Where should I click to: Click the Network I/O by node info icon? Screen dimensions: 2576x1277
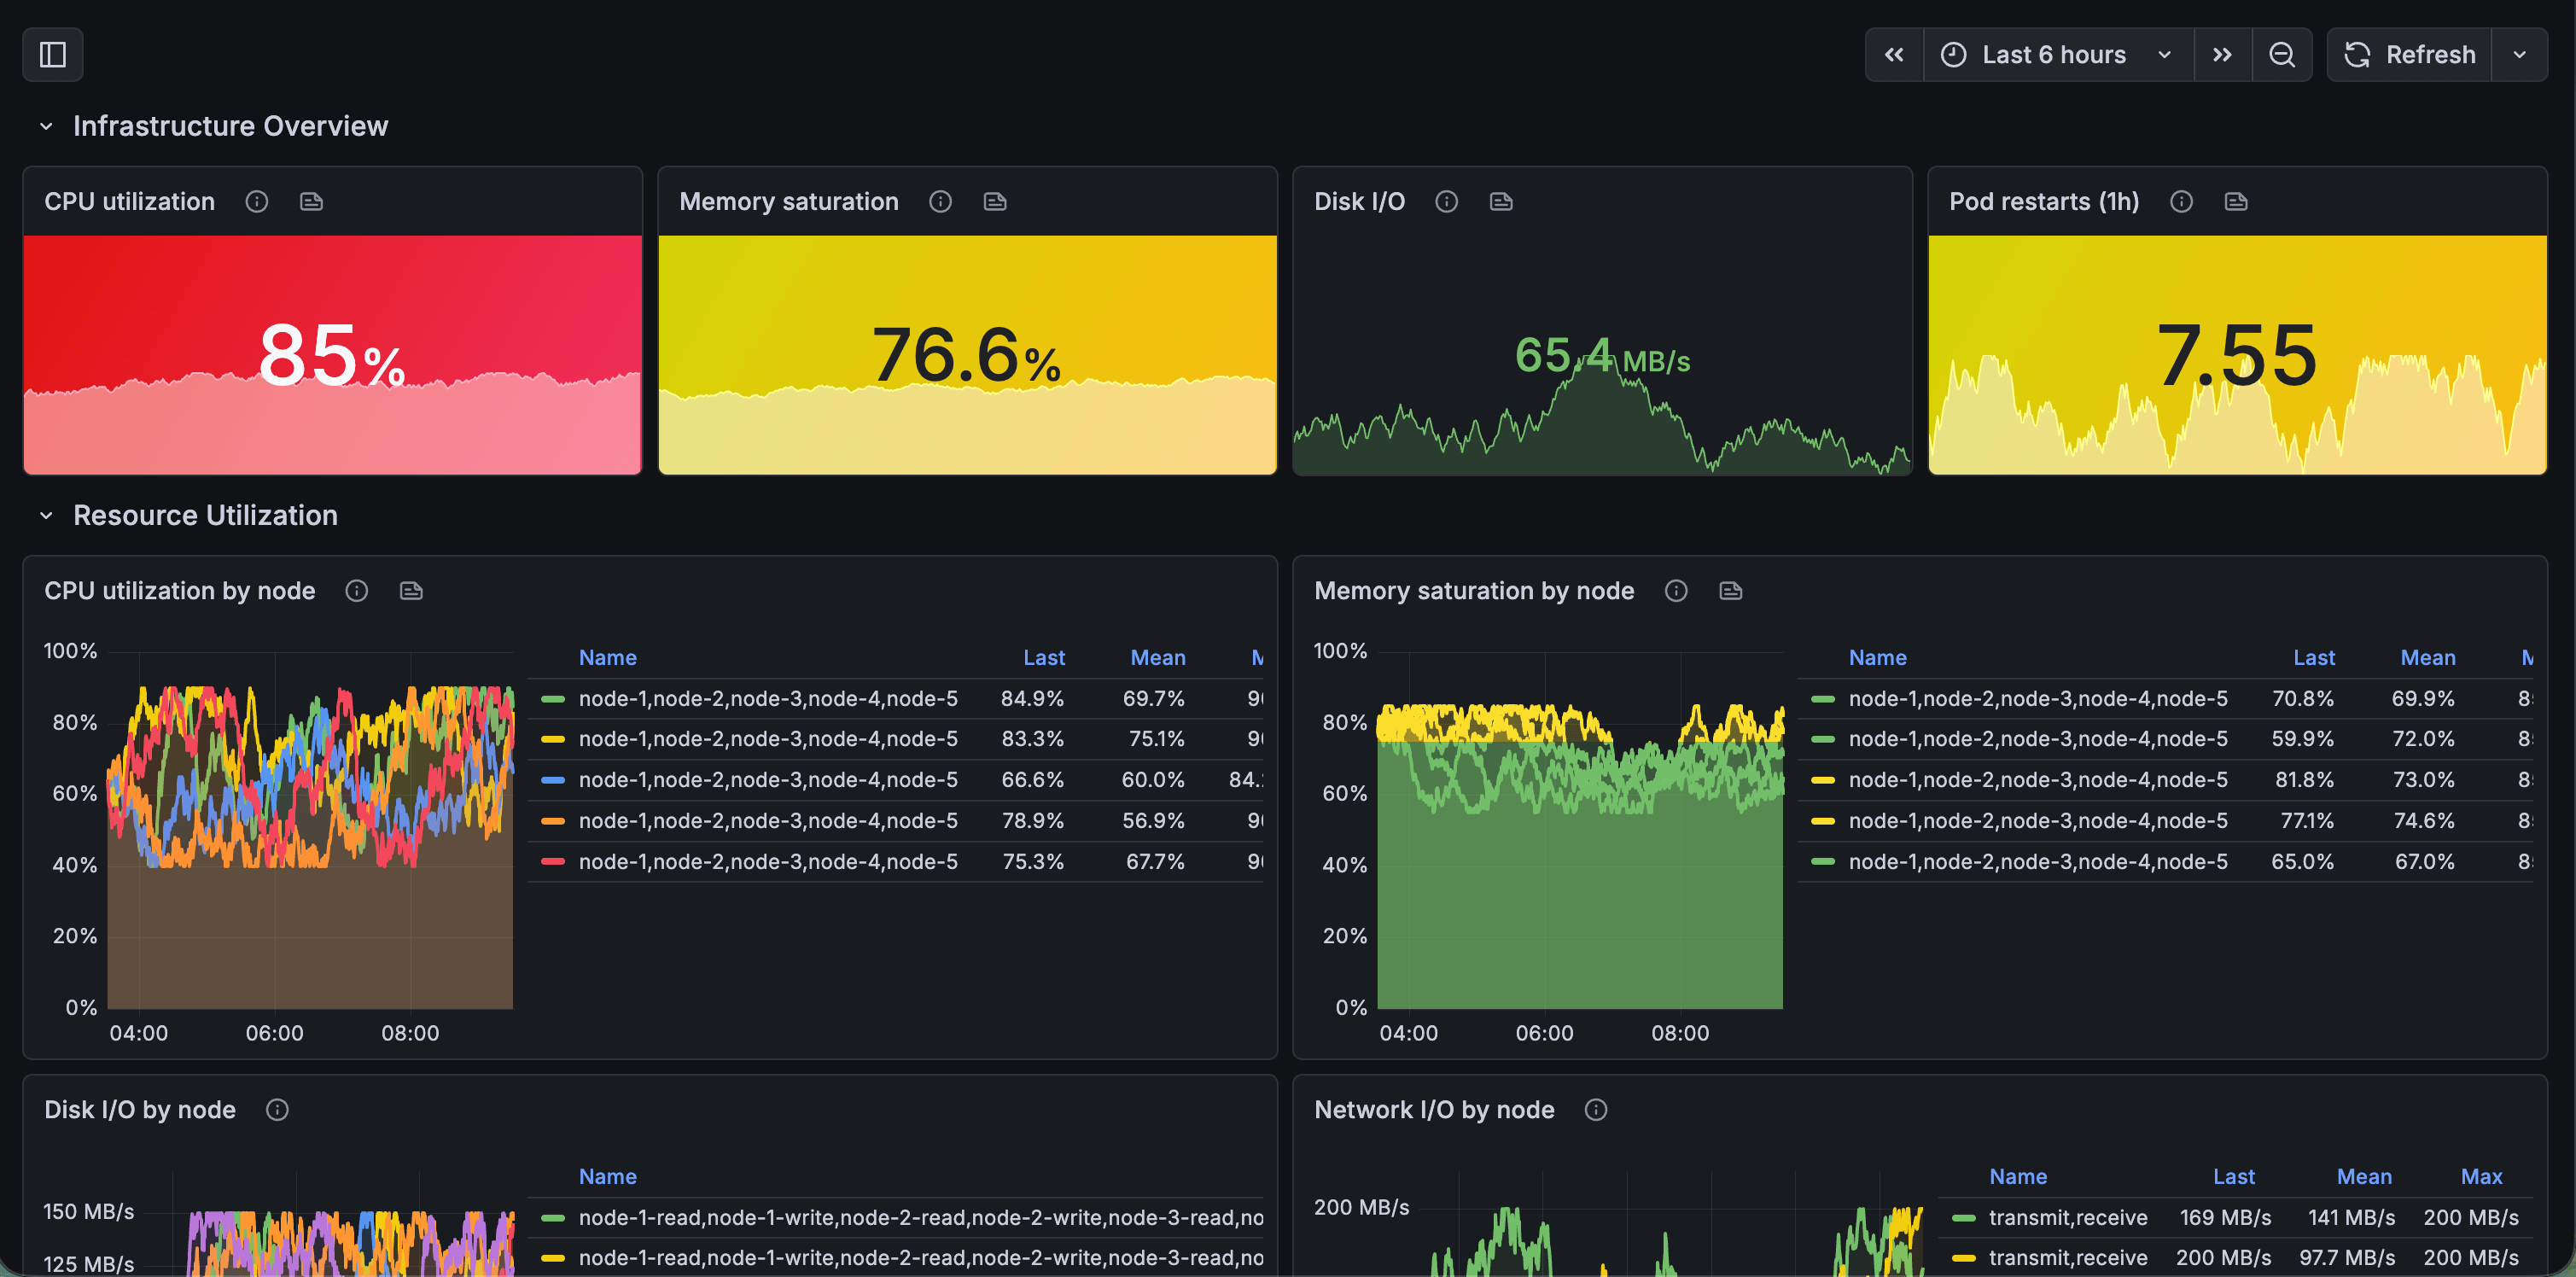1596,1110
